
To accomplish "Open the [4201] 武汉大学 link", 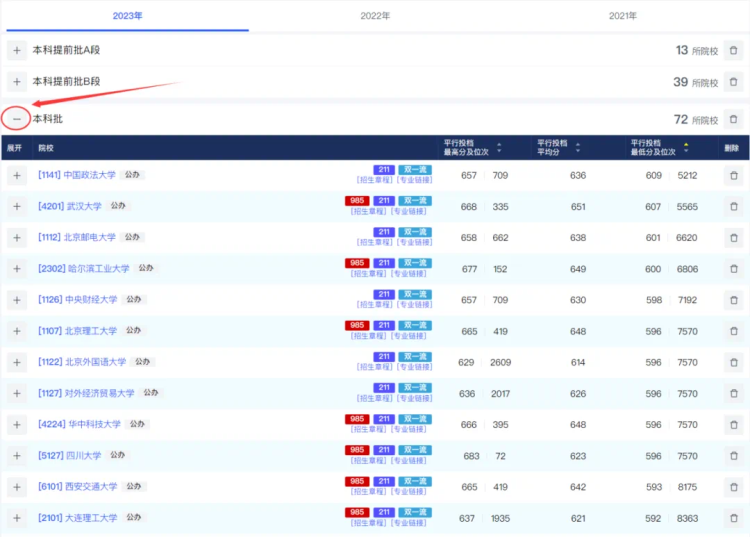I will [70, 206].
